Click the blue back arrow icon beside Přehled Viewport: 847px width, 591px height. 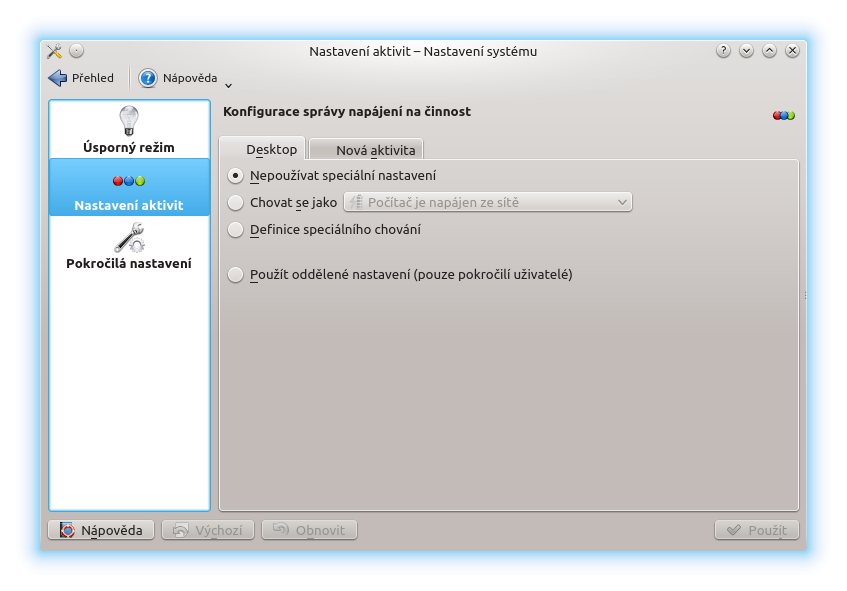tap(57, 78)
